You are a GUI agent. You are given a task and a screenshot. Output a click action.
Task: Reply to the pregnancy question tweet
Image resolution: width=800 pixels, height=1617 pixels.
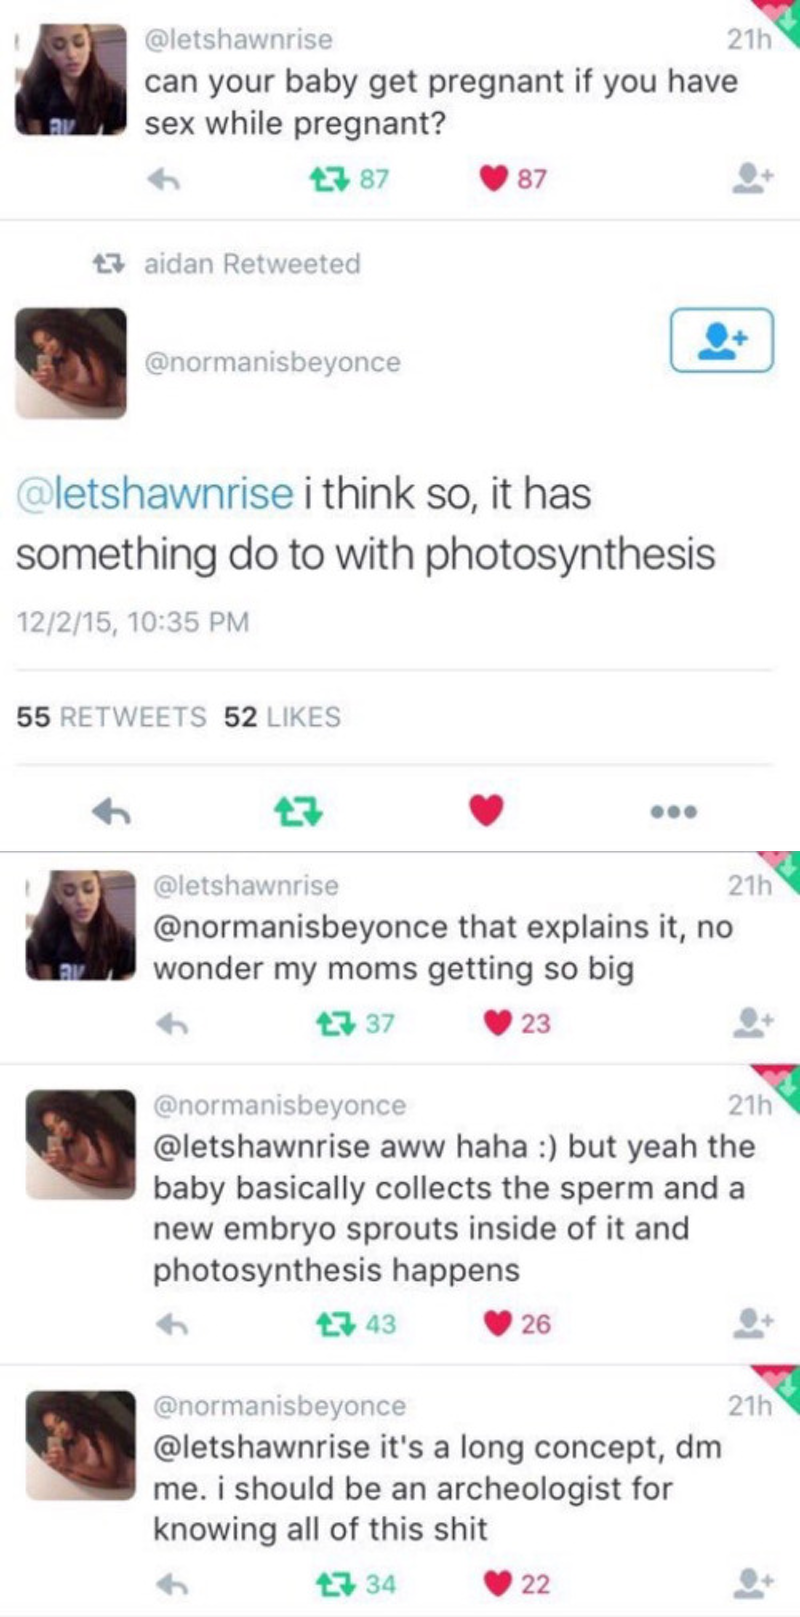coord(163,179)
